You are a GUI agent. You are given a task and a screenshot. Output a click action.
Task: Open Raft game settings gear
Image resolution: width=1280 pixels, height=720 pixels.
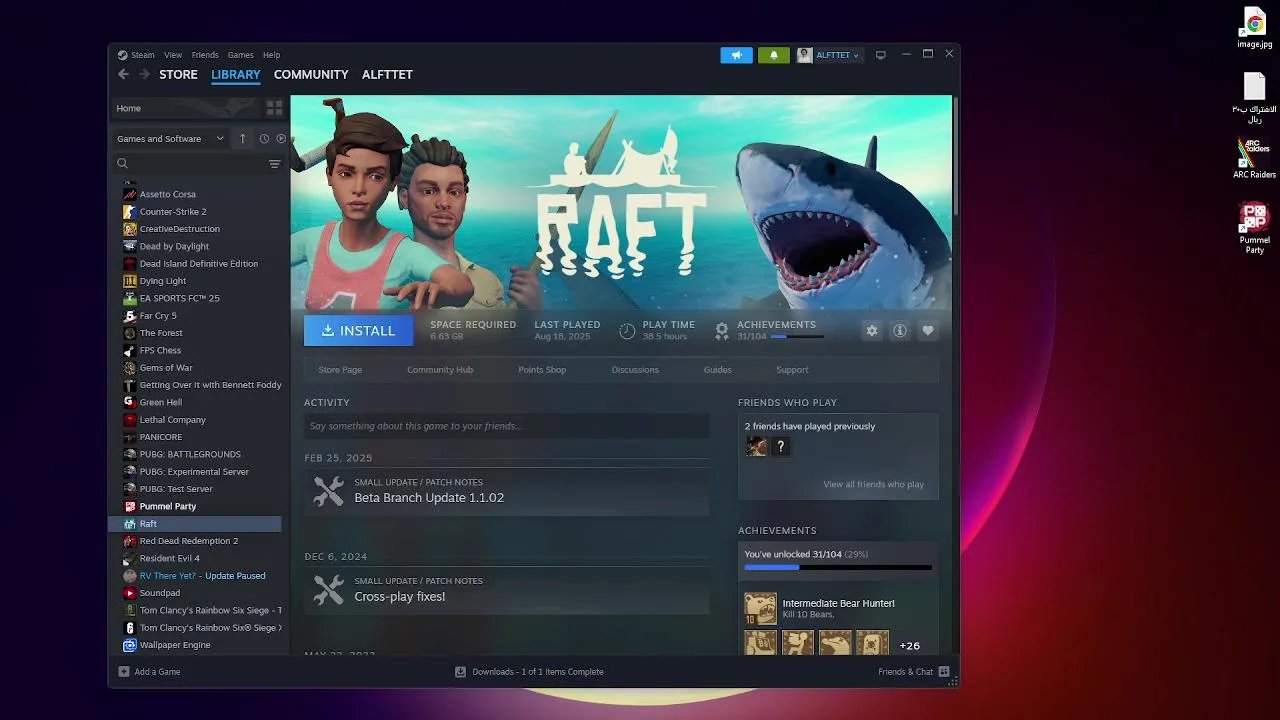coord(872,331)
